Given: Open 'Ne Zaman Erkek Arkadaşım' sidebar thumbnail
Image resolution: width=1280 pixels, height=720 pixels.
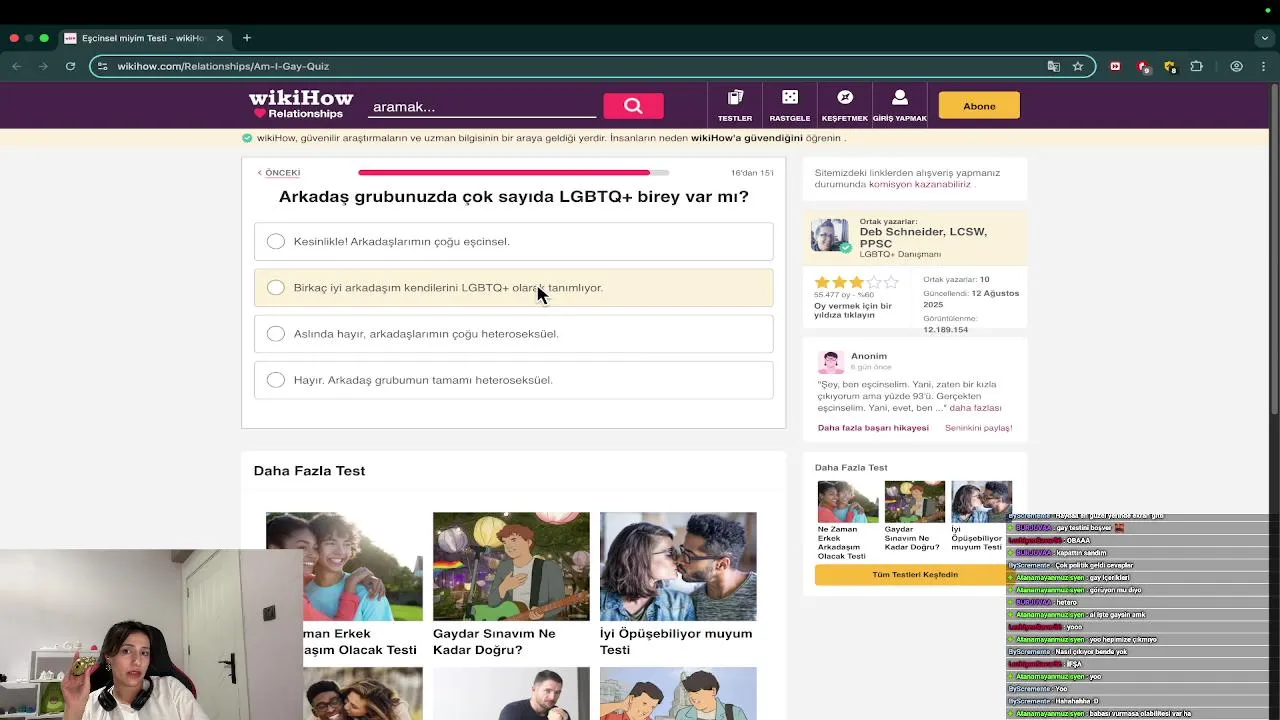Looking at the screenshot, I should point(848,502).
